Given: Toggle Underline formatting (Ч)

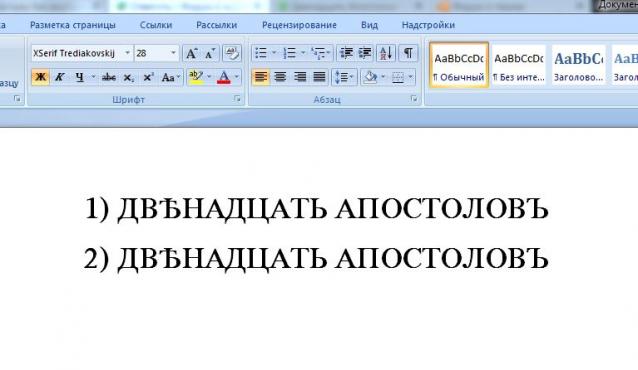Looking at the screenshot, I should point(79,77).
